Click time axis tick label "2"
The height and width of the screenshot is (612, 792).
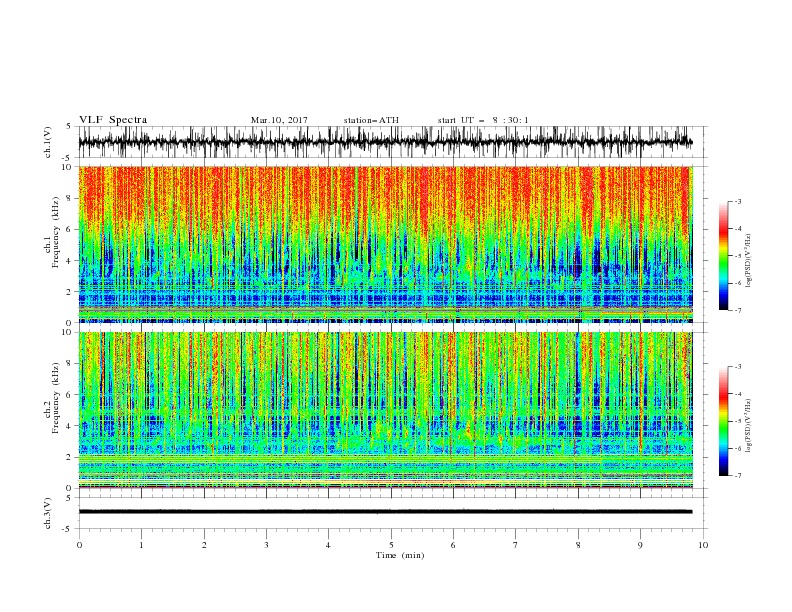[204, 545]
